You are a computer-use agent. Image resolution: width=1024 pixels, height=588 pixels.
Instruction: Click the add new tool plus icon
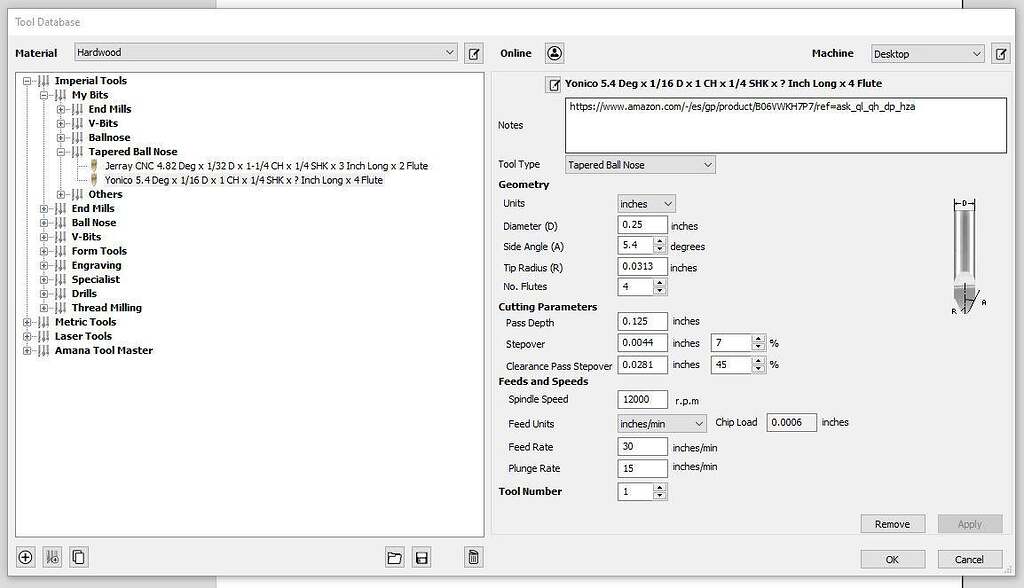(26, 558)
